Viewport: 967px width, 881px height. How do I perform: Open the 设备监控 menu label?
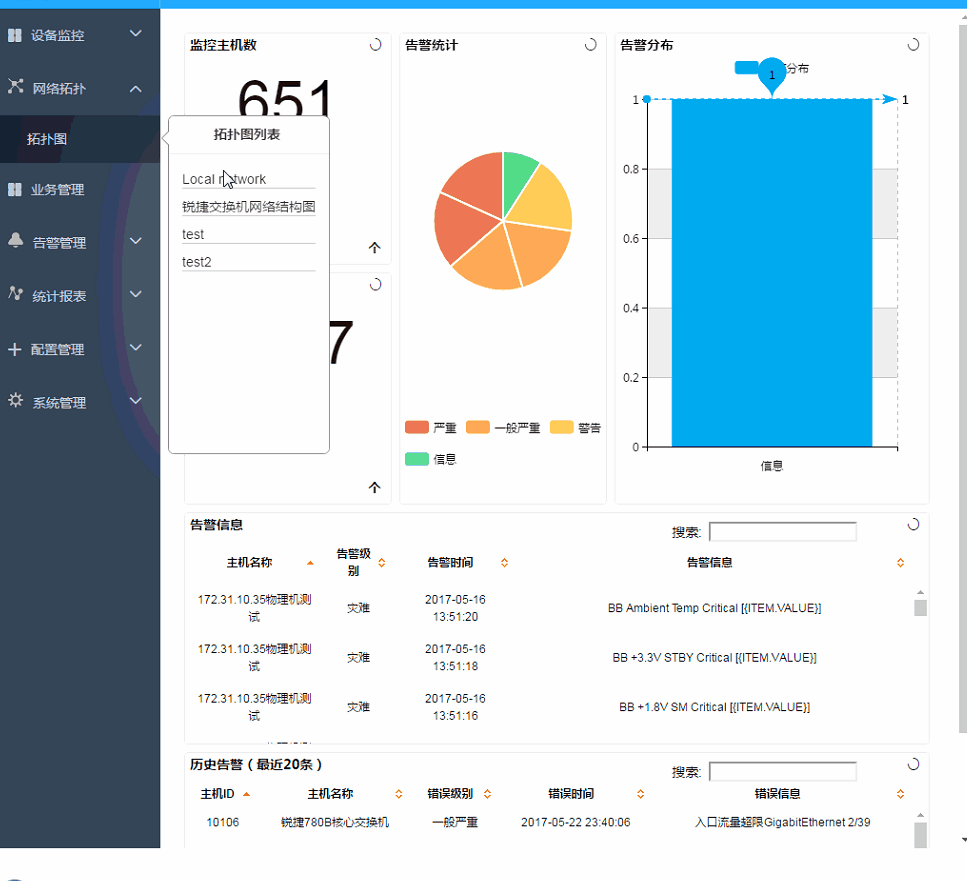click(x=58, y=36)
